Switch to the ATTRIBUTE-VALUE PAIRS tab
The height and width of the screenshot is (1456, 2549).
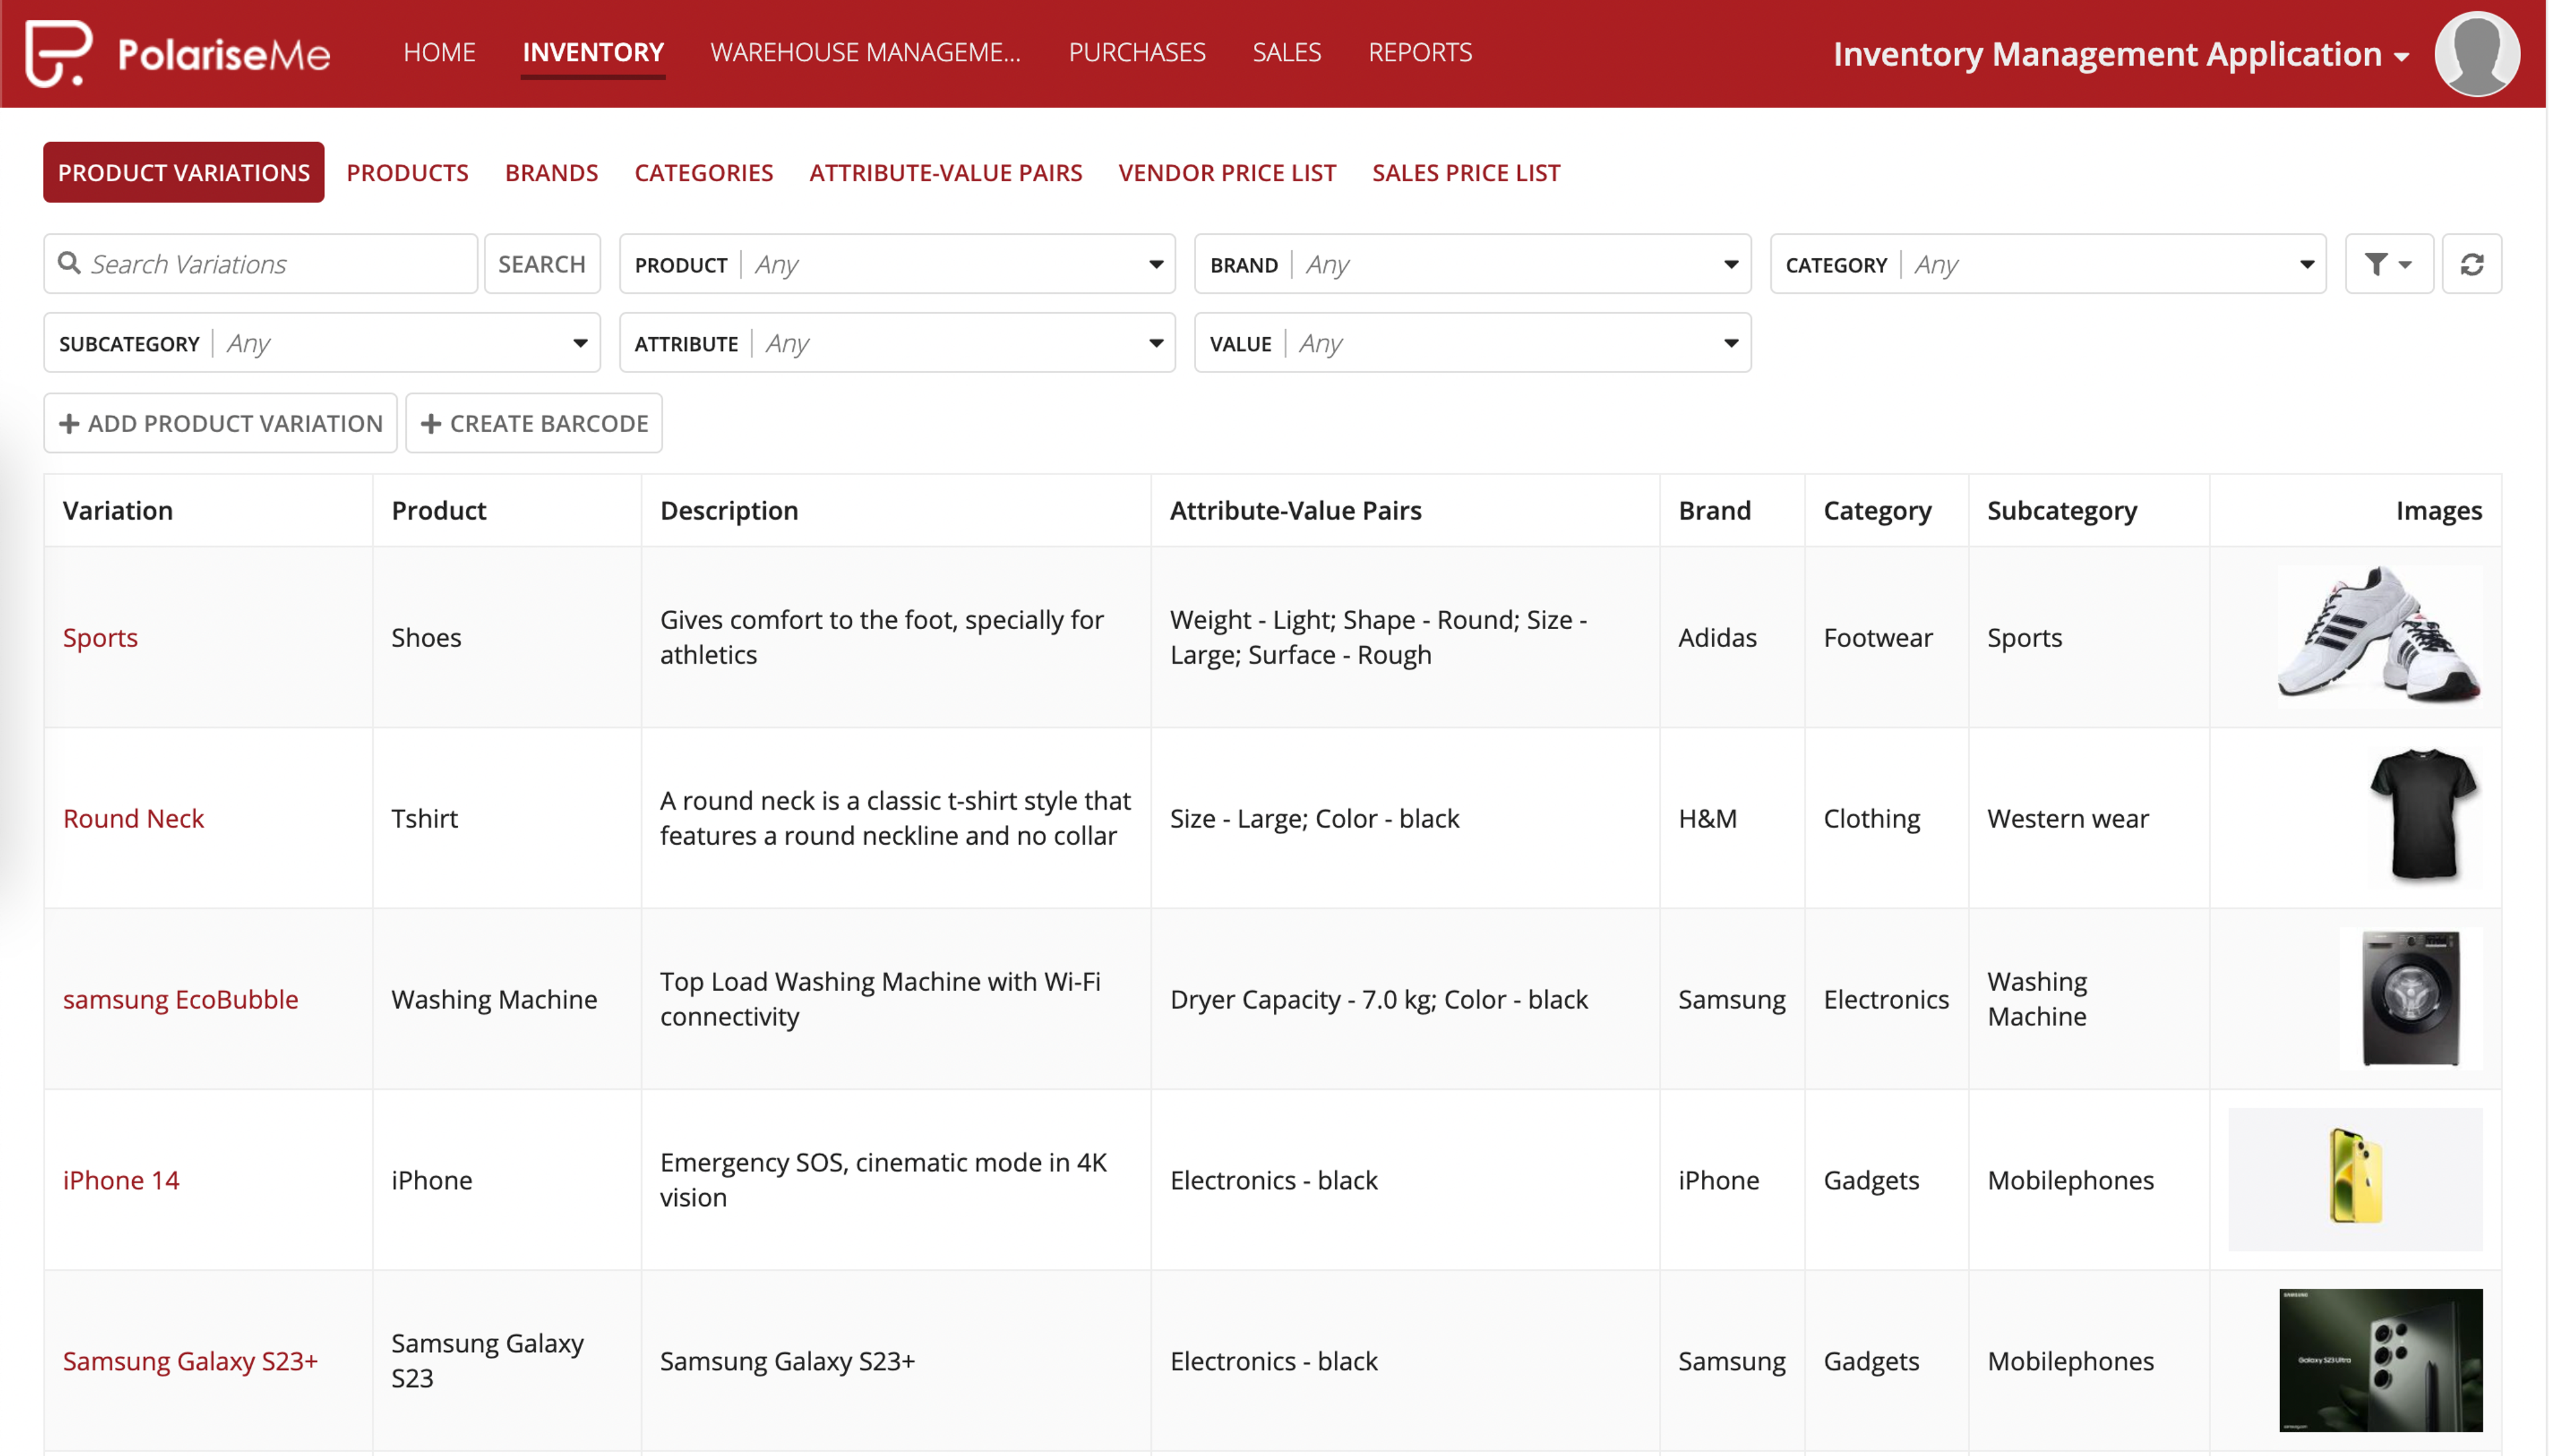945,172
